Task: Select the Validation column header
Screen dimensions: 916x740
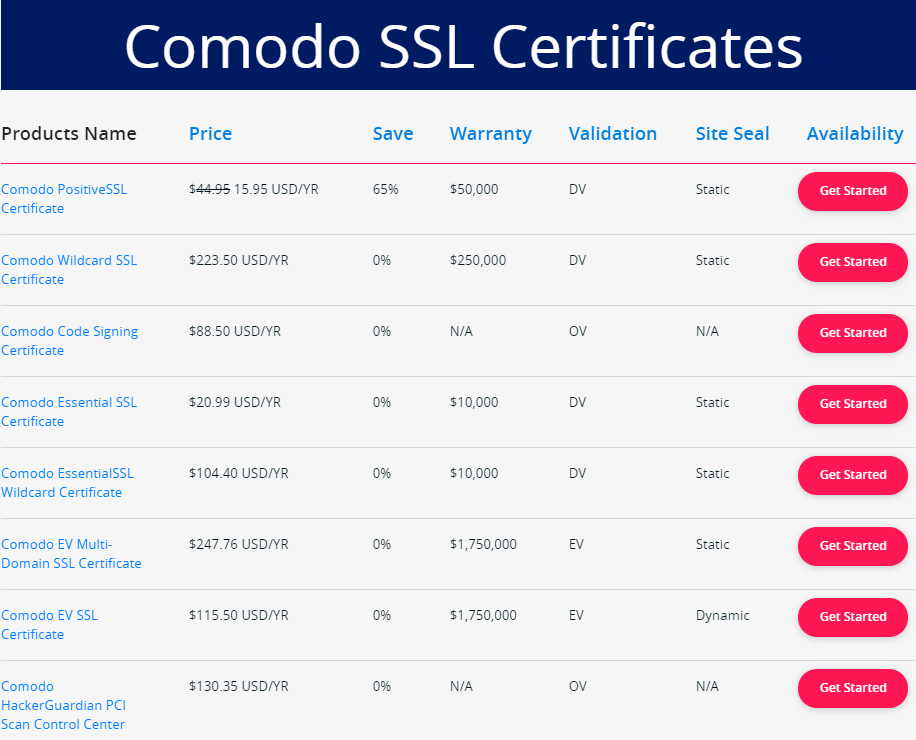Action: (612, 133)
